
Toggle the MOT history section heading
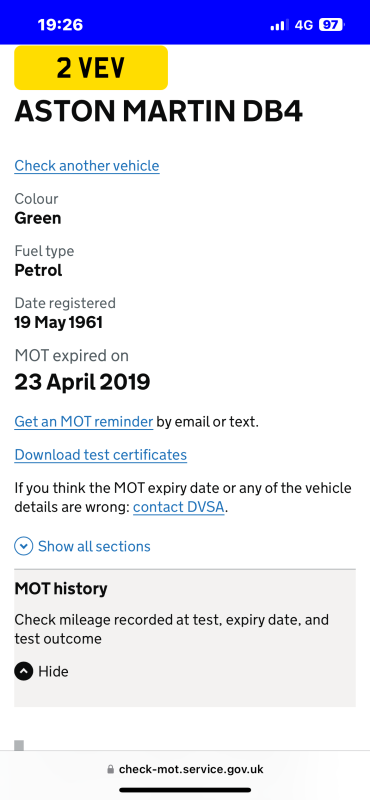pos(61,589)
